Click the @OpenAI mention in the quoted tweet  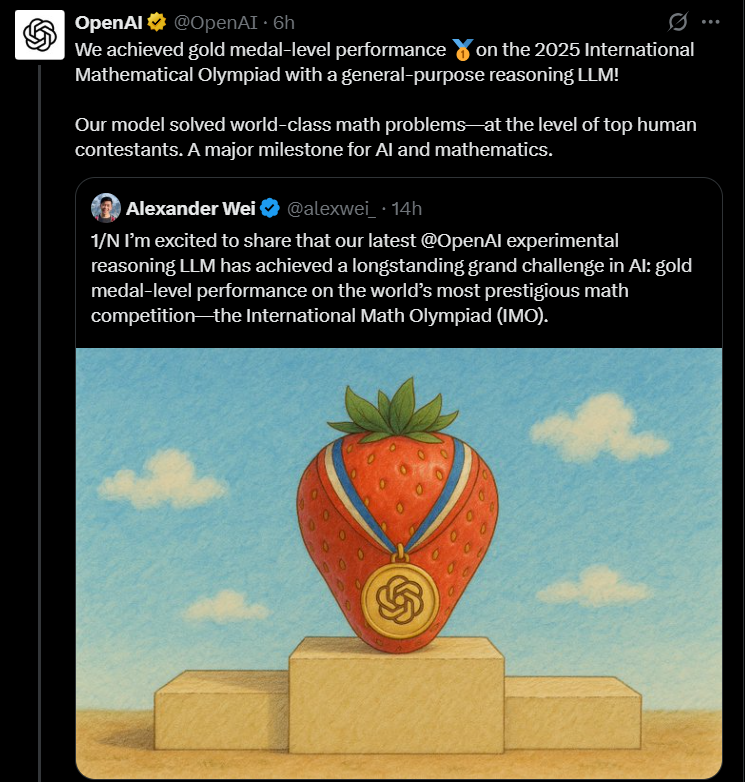(x=464, y=241)
